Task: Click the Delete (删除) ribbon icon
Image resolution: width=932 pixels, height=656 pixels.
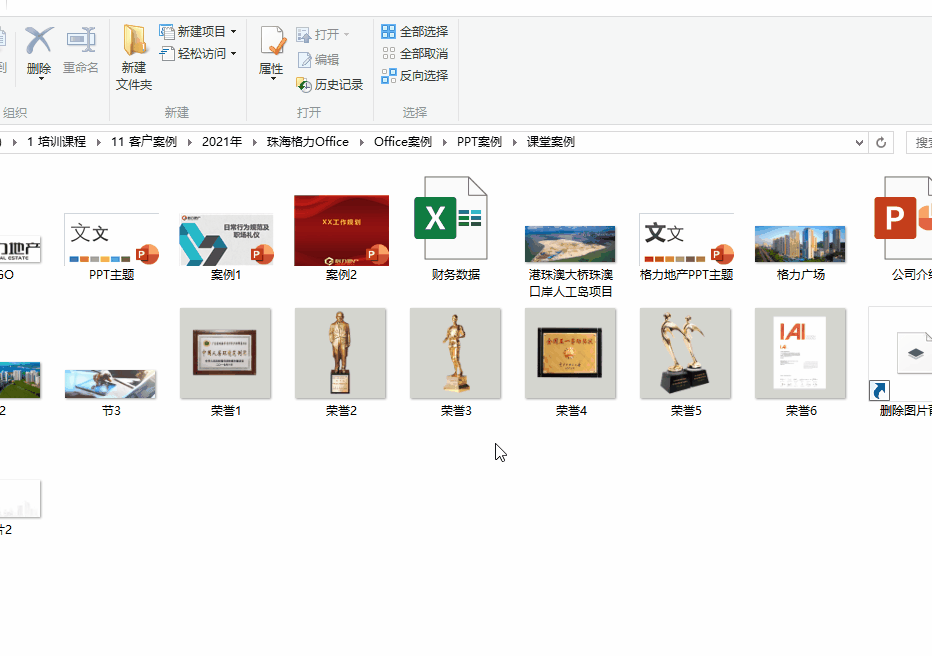Action: [x=39, y=42]
